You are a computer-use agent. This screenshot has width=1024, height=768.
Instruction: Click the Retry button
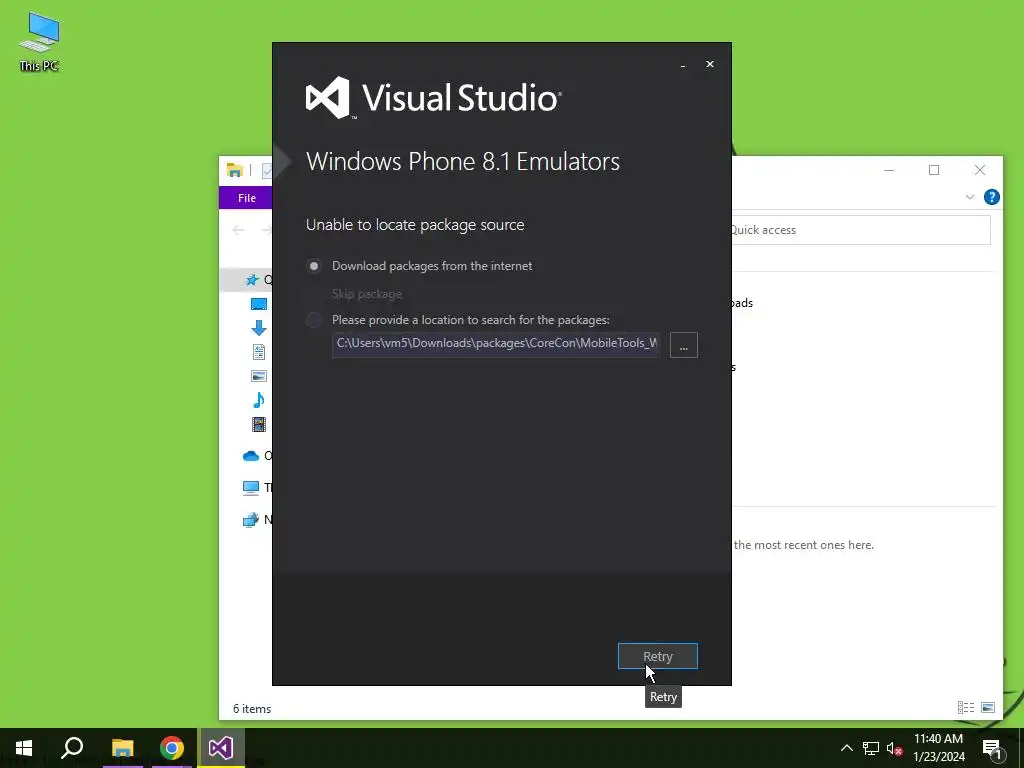tap(658, 656)
